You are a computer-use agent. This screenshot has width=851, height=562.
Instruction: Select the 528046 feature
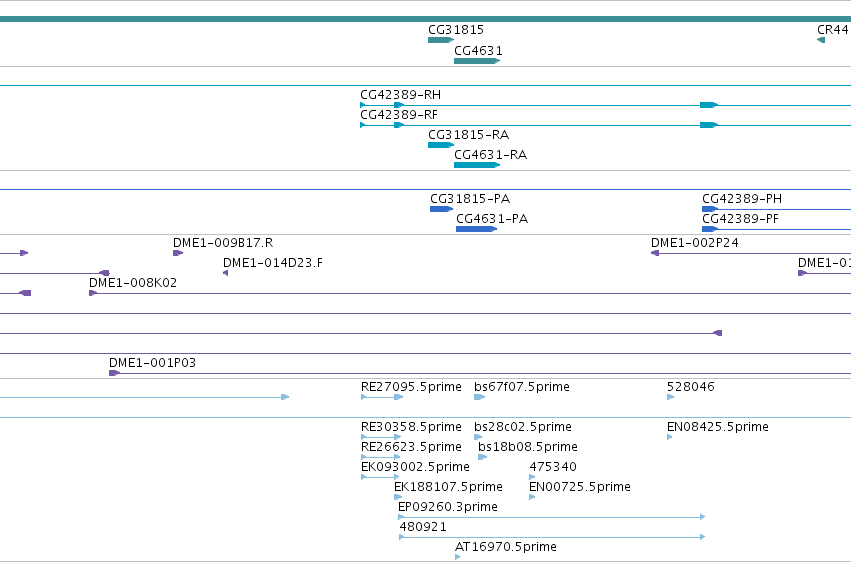(x=670, y=397)
